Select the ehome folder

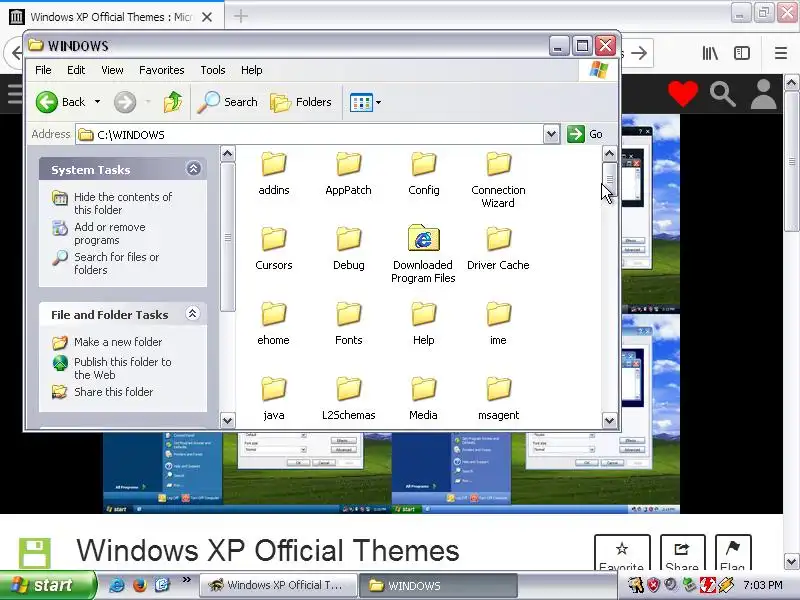[x=274, y=324]
